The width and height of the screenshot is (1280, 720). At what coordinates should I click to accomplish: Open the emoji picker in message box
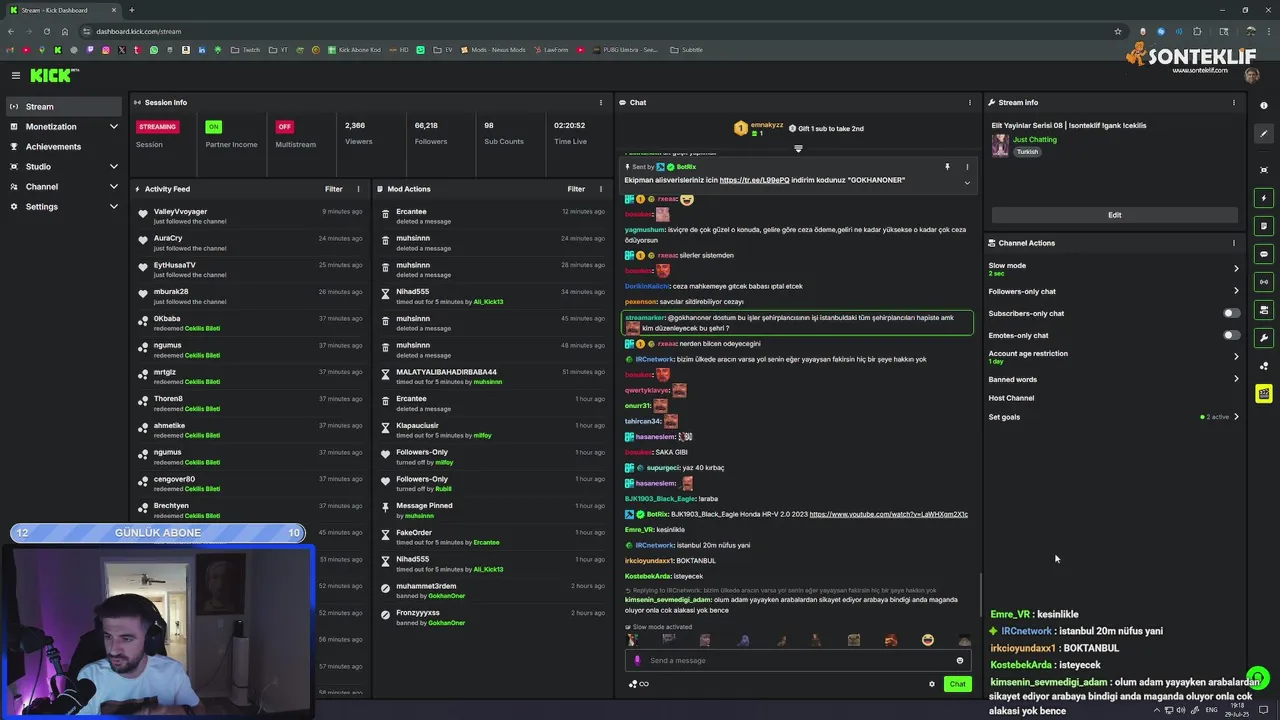click(x=960, y=660)
